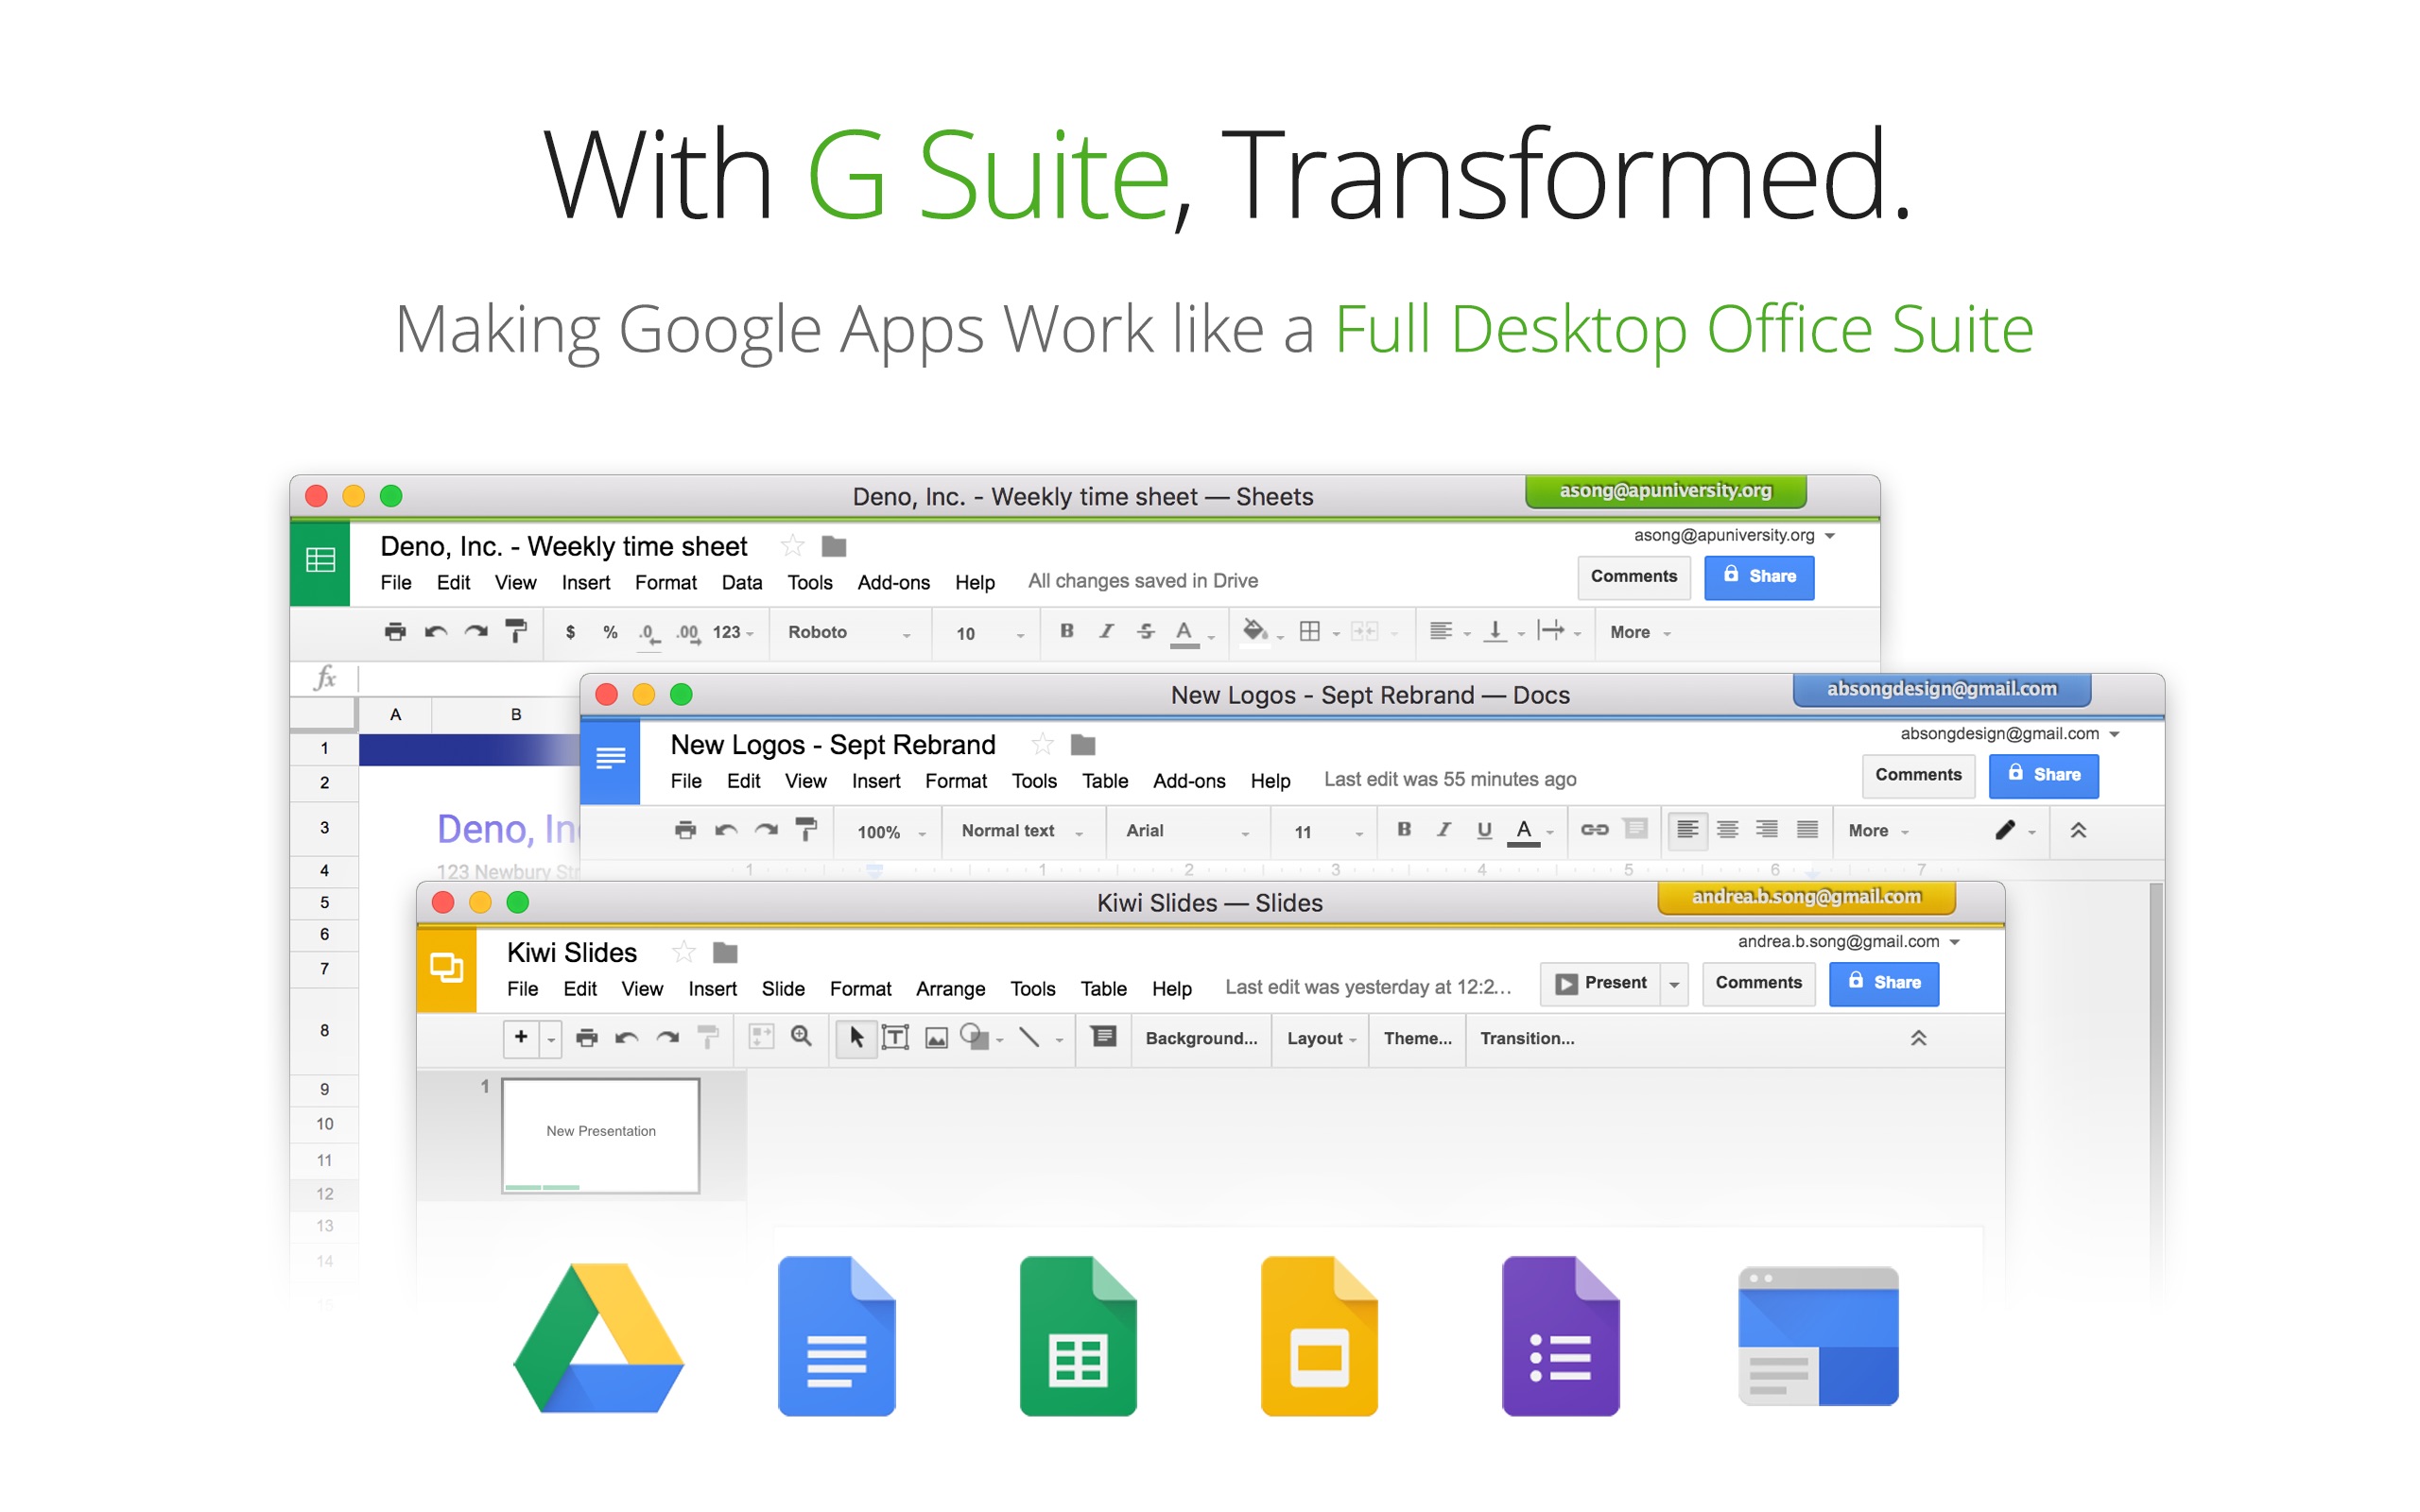Click the Present button in Slides
The height and width of the screenshot is (1512, 2420).
pos(1601,984)
